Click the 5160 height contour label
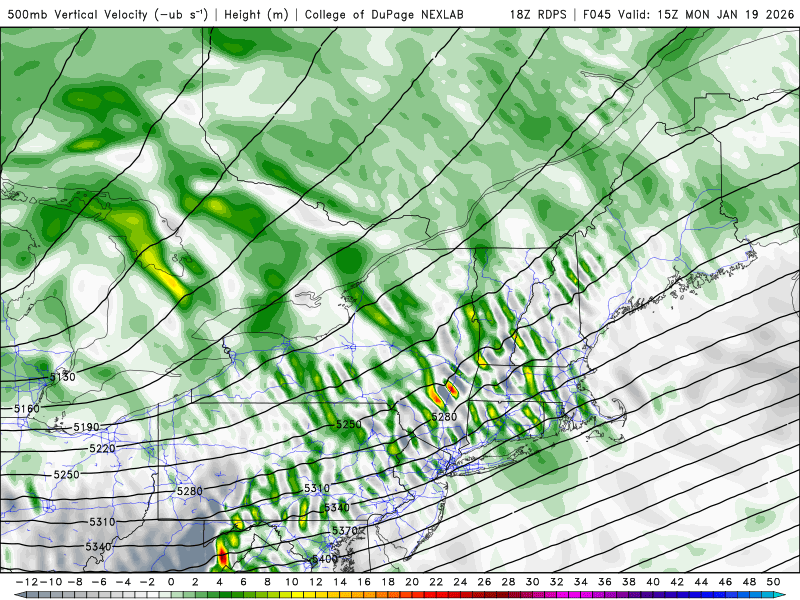This screenshot has height=600, width=800. [27, 409]
